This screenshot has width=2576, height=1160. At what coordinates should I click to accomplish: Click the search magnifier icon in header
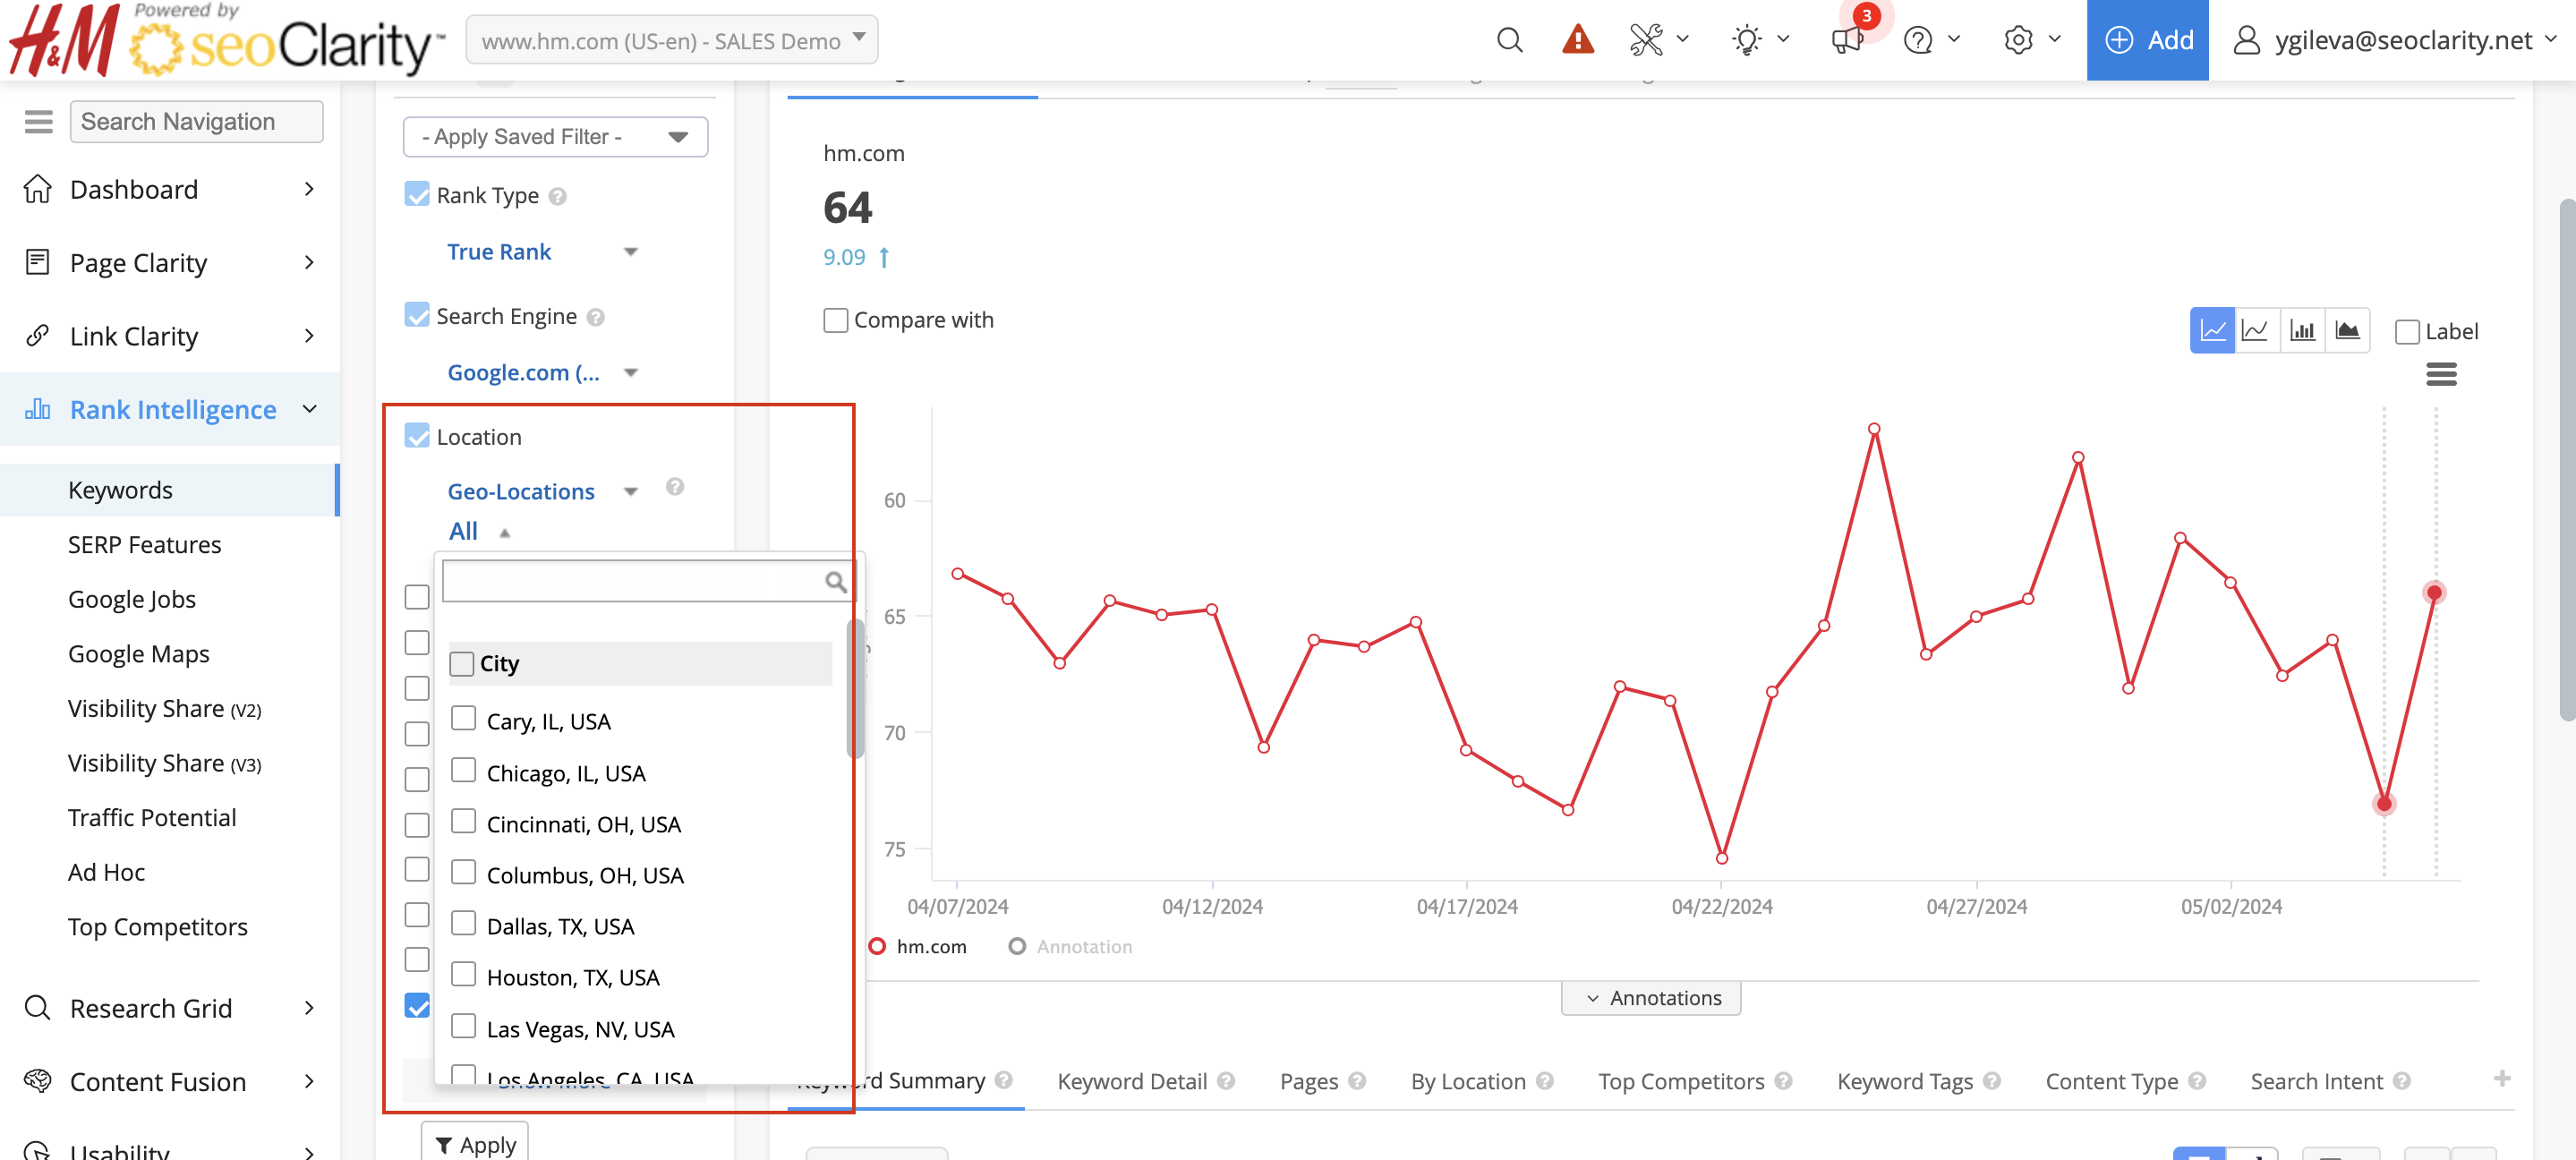[x=1509, y=40]
